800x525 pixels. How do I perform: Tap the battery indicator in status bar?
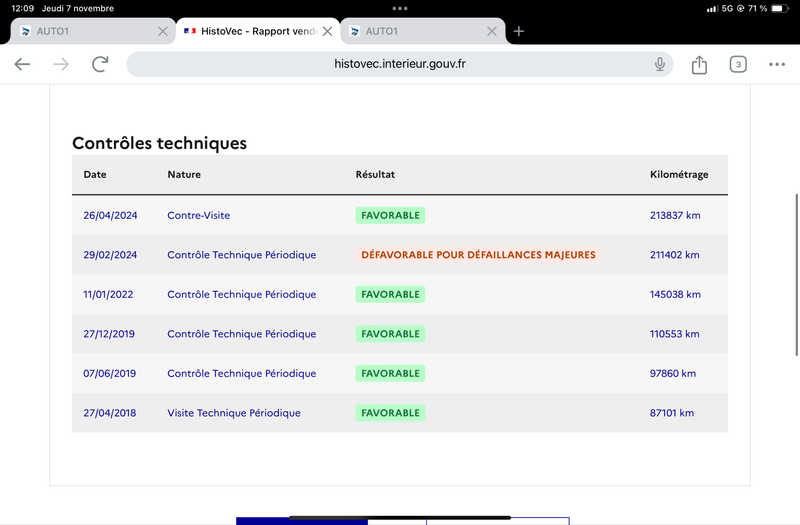[x=780, y=8]
